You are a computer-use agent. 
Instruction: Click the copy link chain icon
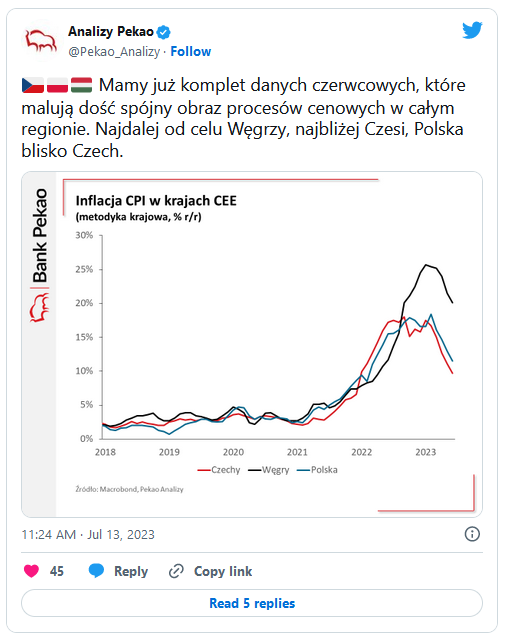point(176,571)
